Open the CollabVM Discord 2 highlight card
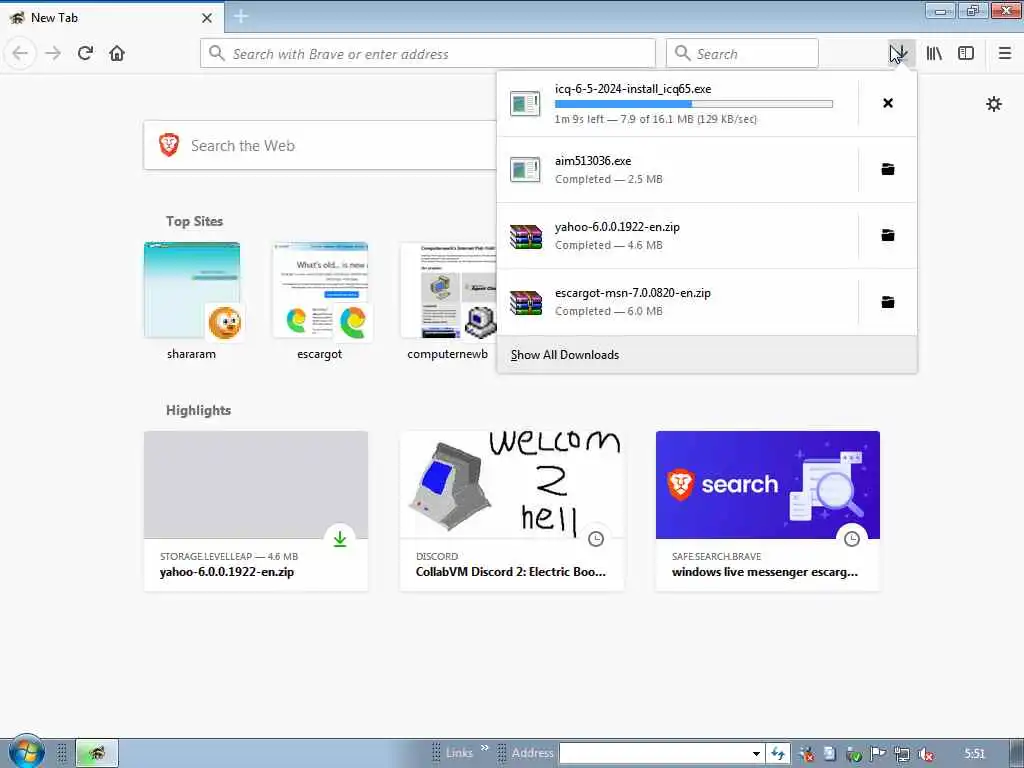This screenshot has width=1024, height=768. [x=512, y=511]
